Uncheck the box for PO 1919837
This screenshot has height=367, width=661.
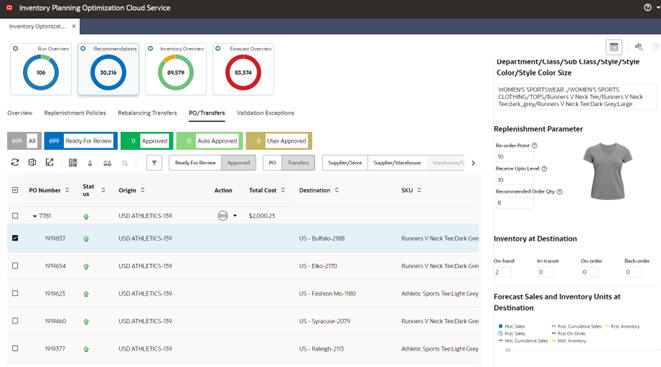(15, 238)
